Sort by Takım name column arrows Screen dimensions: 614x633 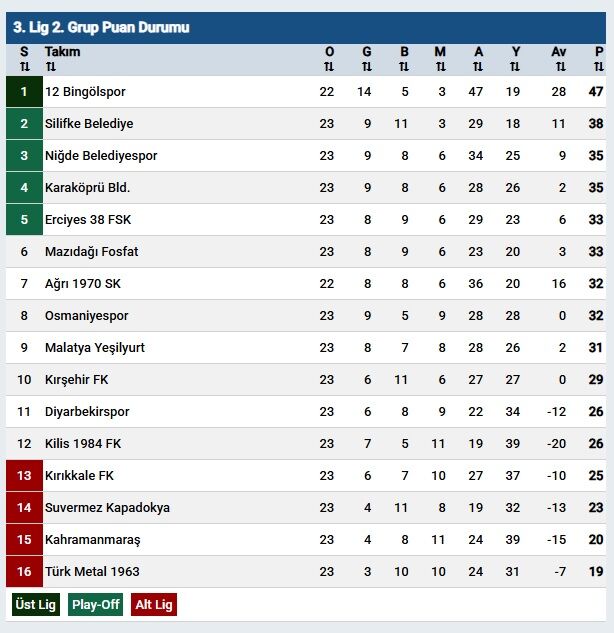(x=51, y=67)
